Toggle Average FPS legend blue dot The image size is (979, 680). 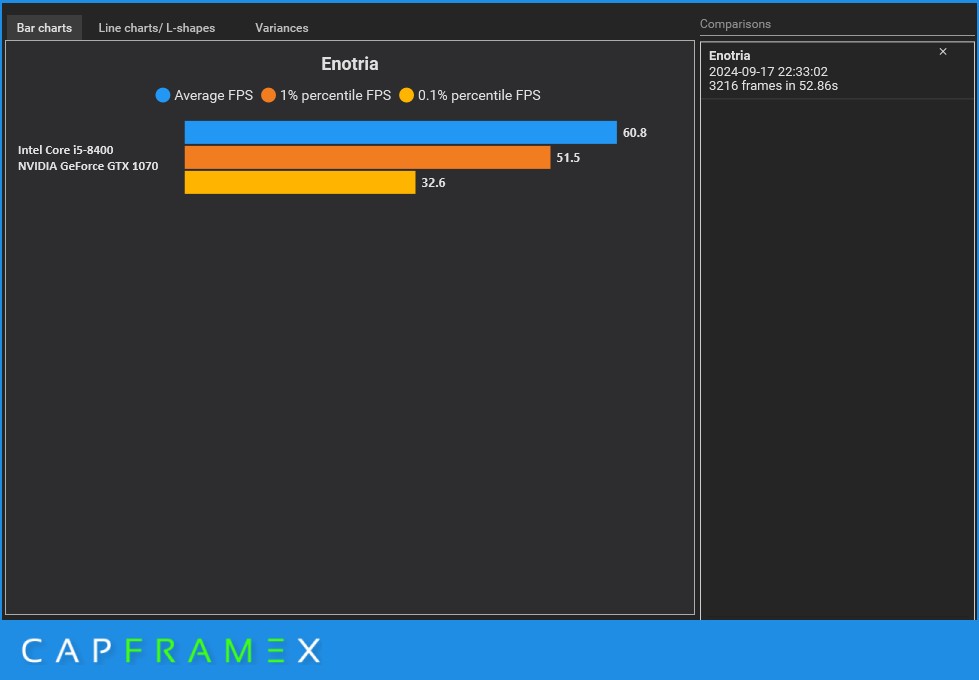[162, 96]
